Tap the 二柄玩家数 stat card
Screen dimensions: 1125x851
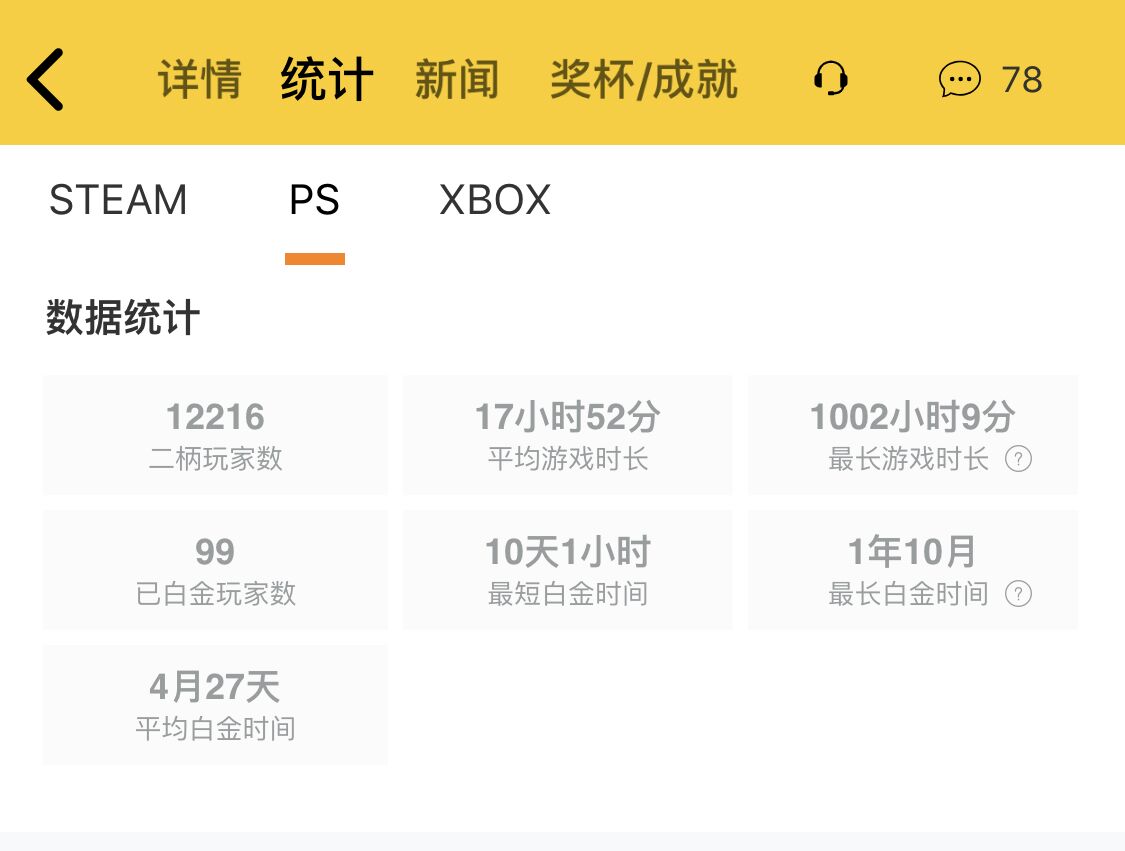tap(215, 435)
